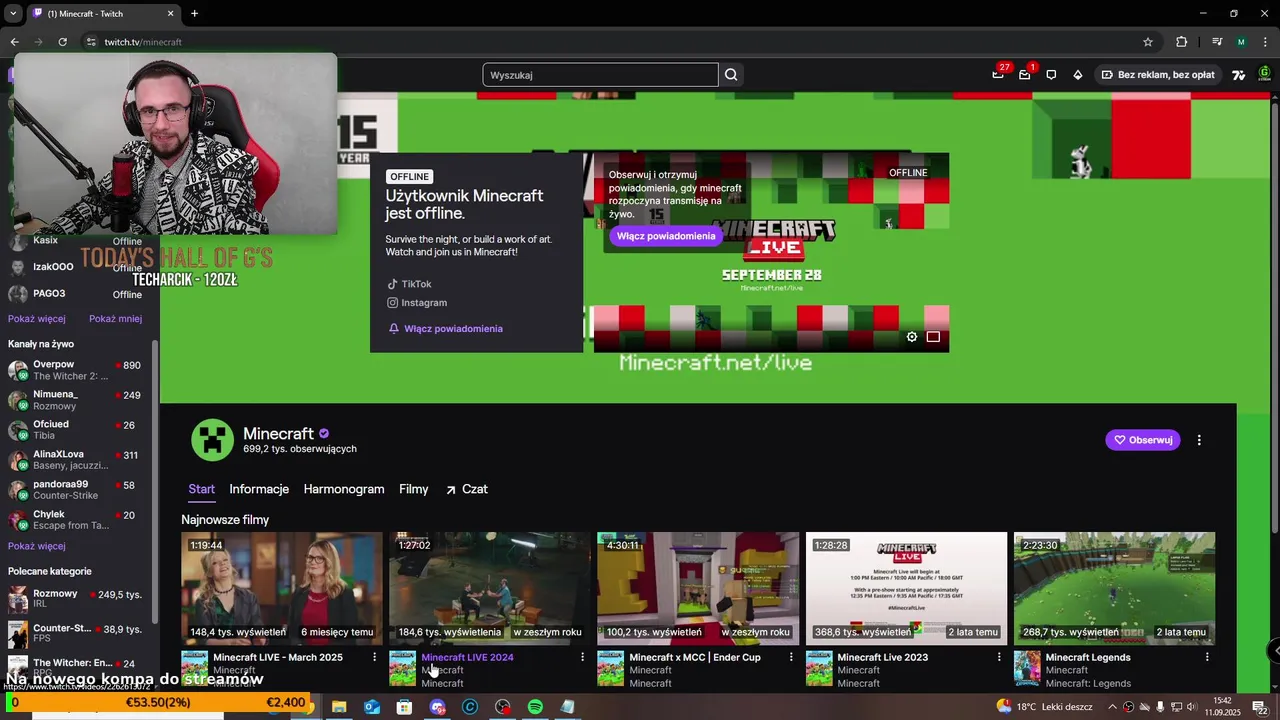1280x720 pixels.
Task: Open options for Minecraft LIVE - March 2025 video
Action: tap(375, 657)
